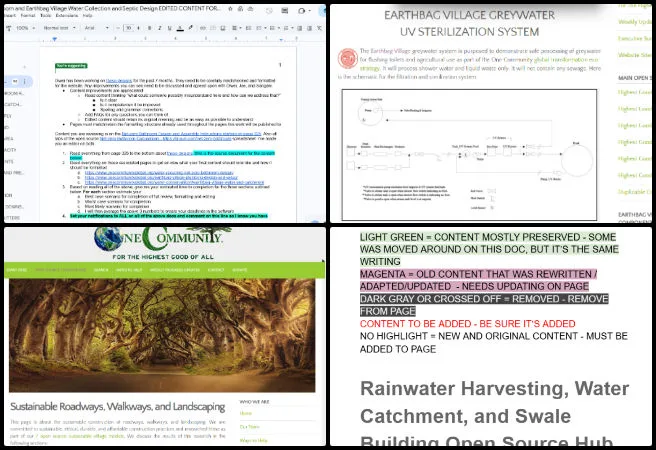Click the Home link under Who We Are

point(246,413)
